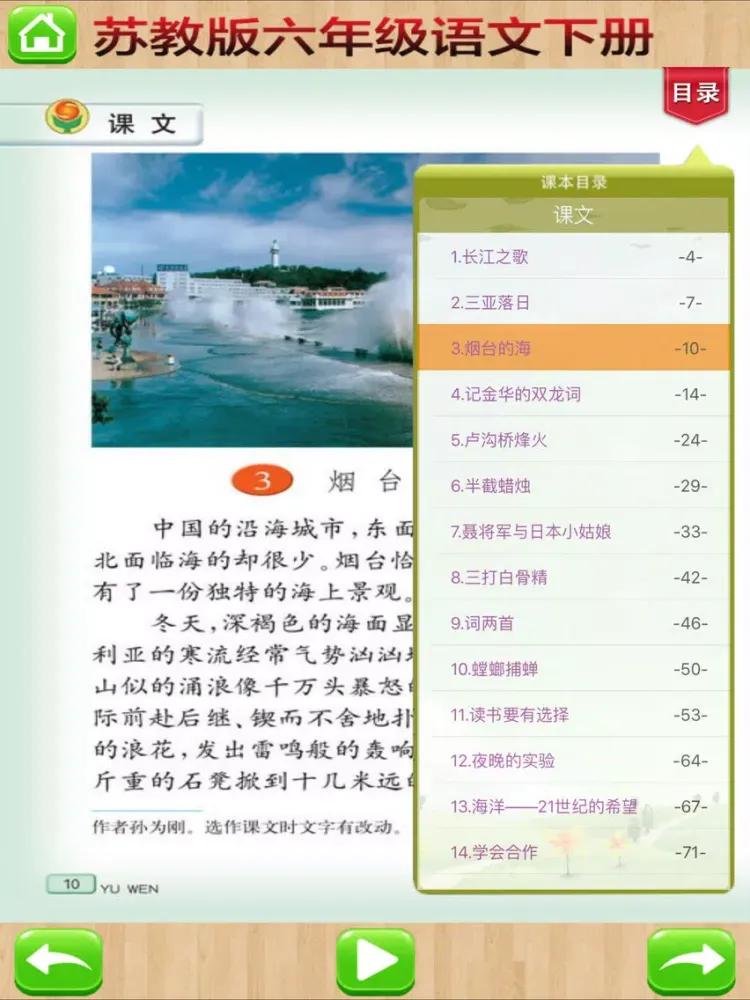Viewport: 750px width, 1000px height.
Task: Click the page number 10 box
Action: pyautogui.click(x=71, y=884)
